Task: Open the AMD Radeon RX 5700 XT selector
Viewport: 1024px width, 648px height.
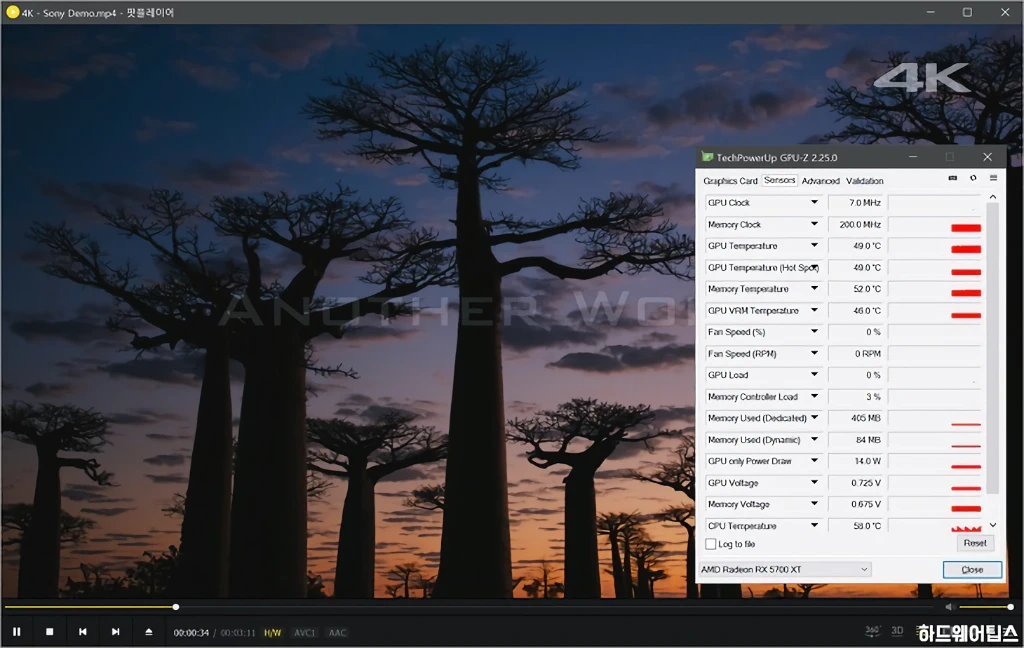Action: coord(785,570)
